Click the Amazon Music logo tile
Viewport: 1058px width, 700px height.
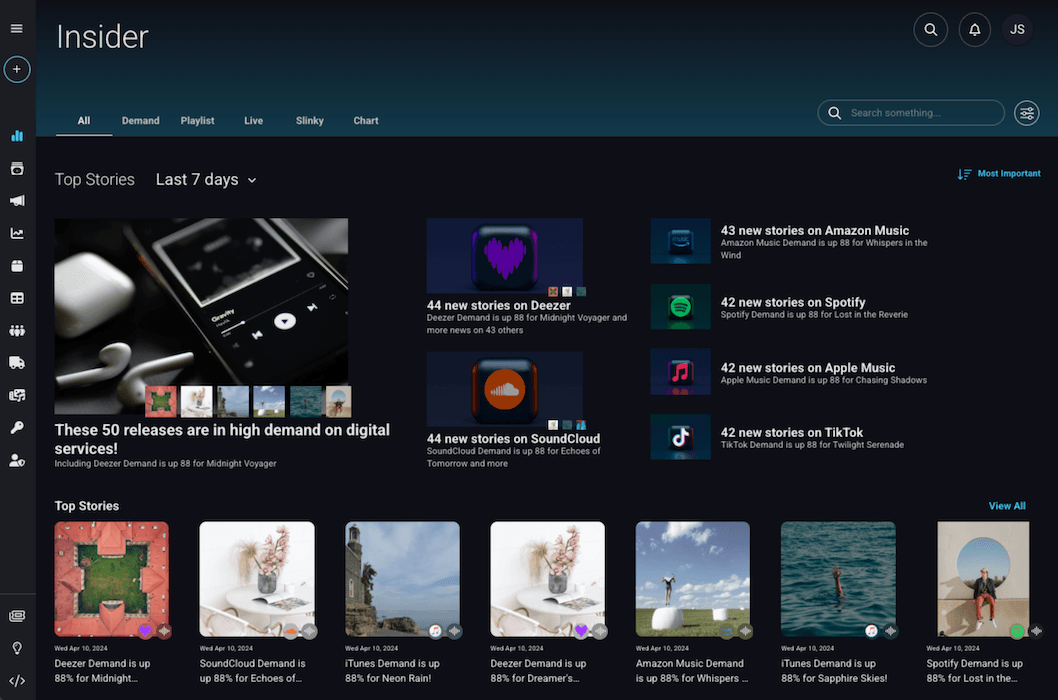click(680, 241)
